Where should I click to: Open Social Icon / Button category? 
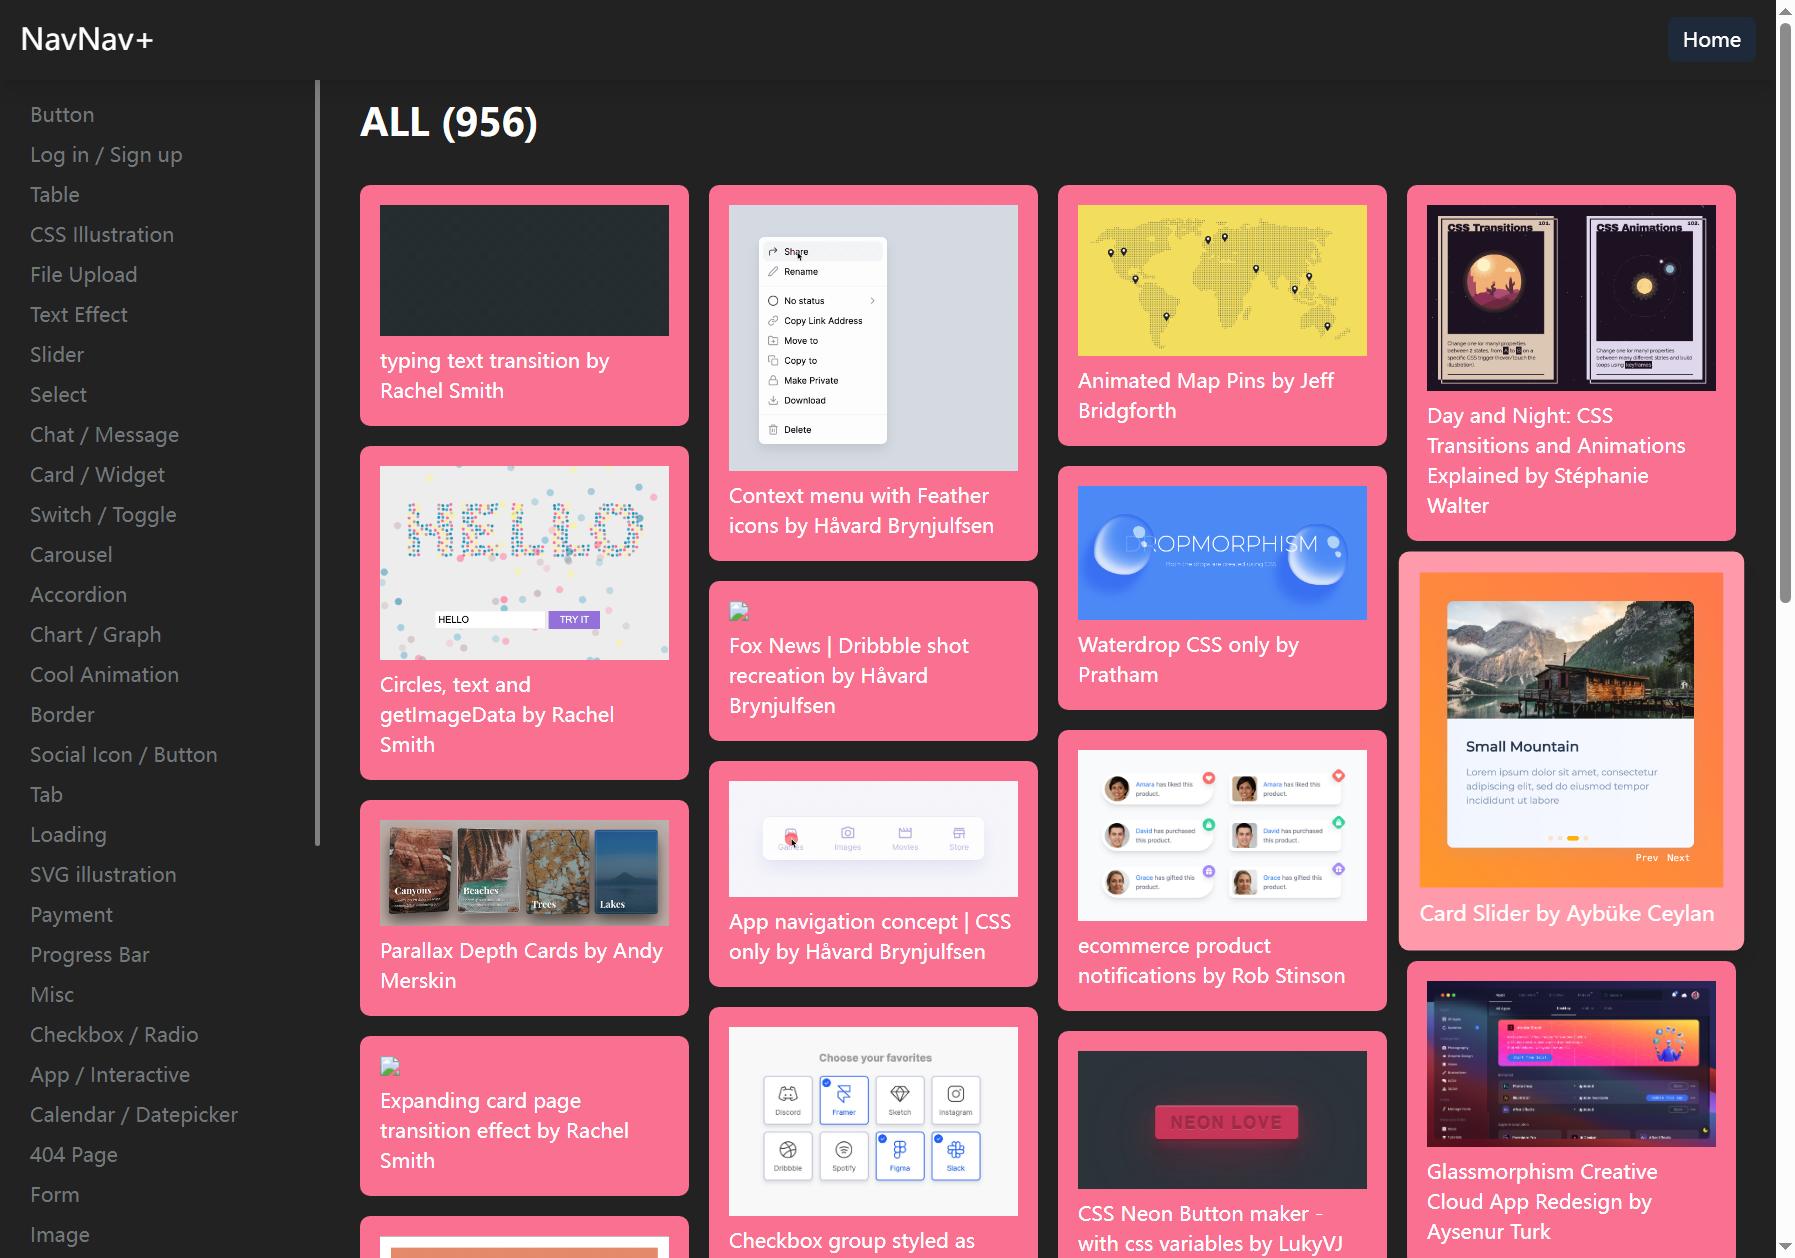coord(124,755)
